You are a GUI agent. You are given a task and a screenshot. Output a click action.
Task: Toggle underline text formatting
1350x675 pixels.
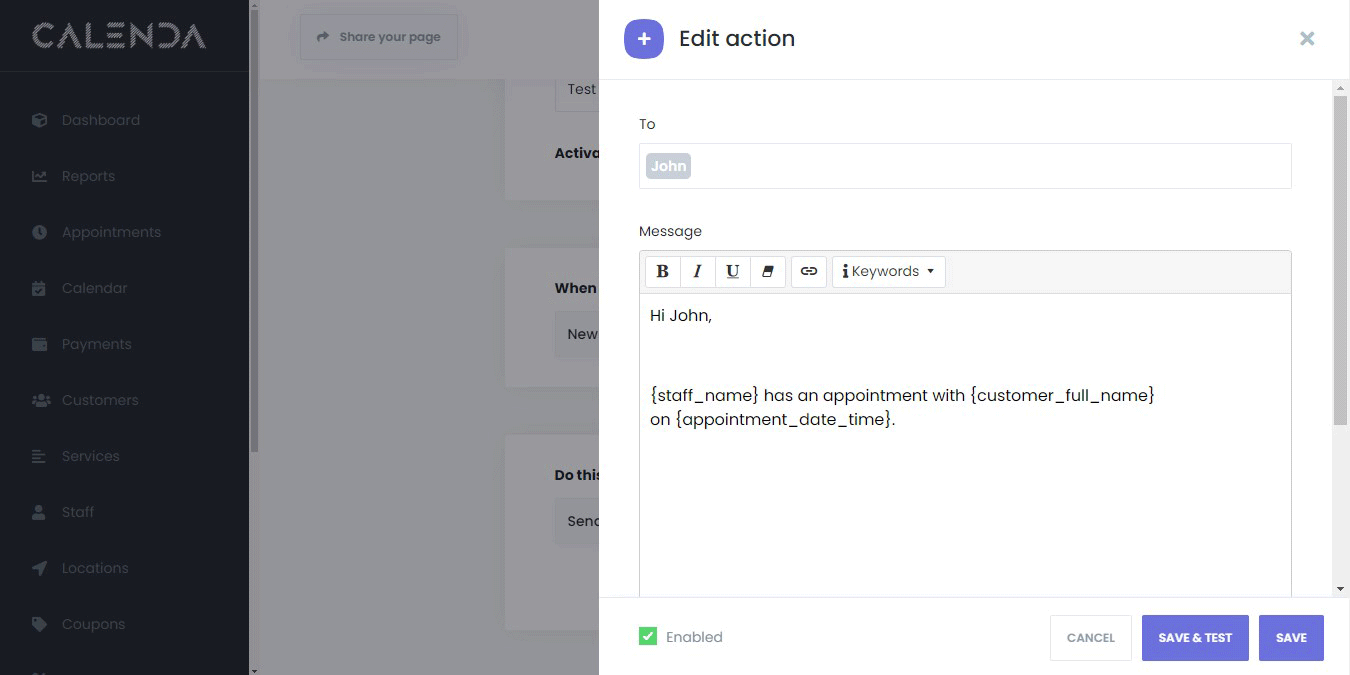(x=732, y=272)
